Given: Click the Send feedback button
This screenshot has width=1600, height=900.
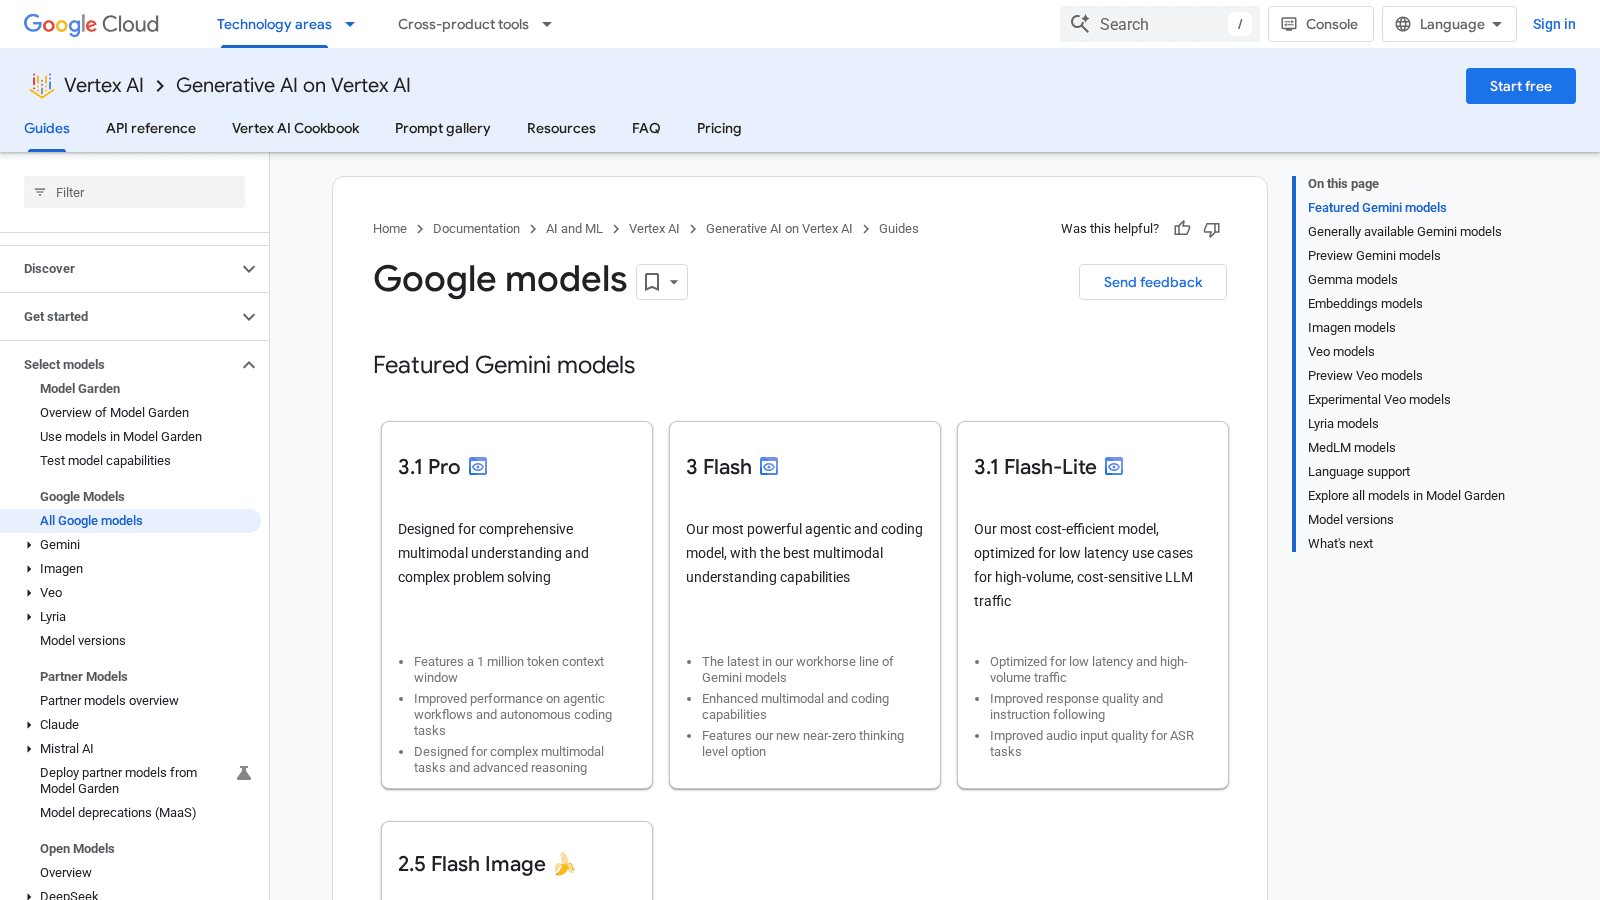Looking at the screenshot, I should tap(1152, 282).
